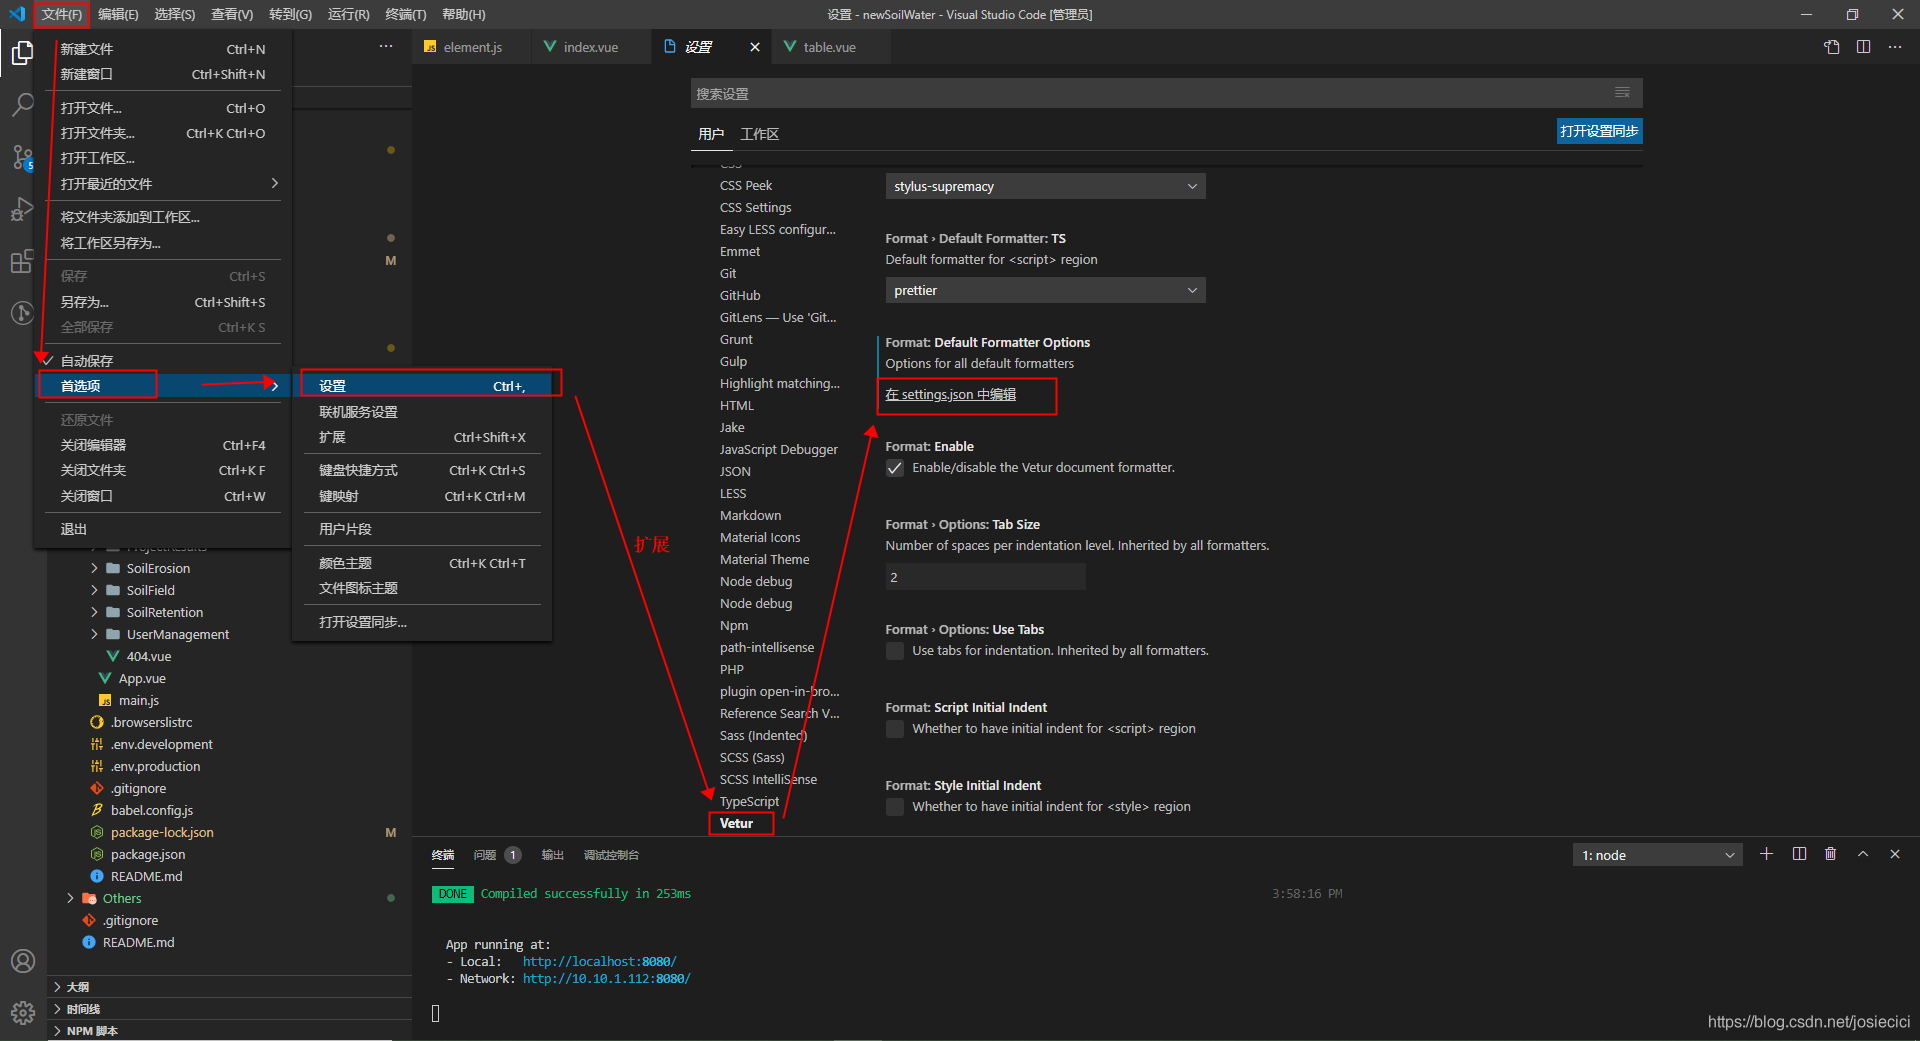Viewport: 1920px width, 1041px height.
Task: Switch to Workspace (工作区) settings tab
Action: pyautogui.click(x=759, y=134)
